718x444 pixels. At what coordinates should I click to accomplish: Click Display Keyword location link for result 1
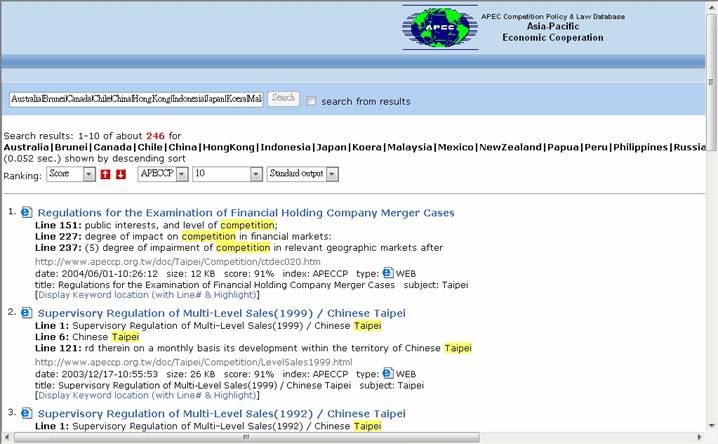click(147, 295)
